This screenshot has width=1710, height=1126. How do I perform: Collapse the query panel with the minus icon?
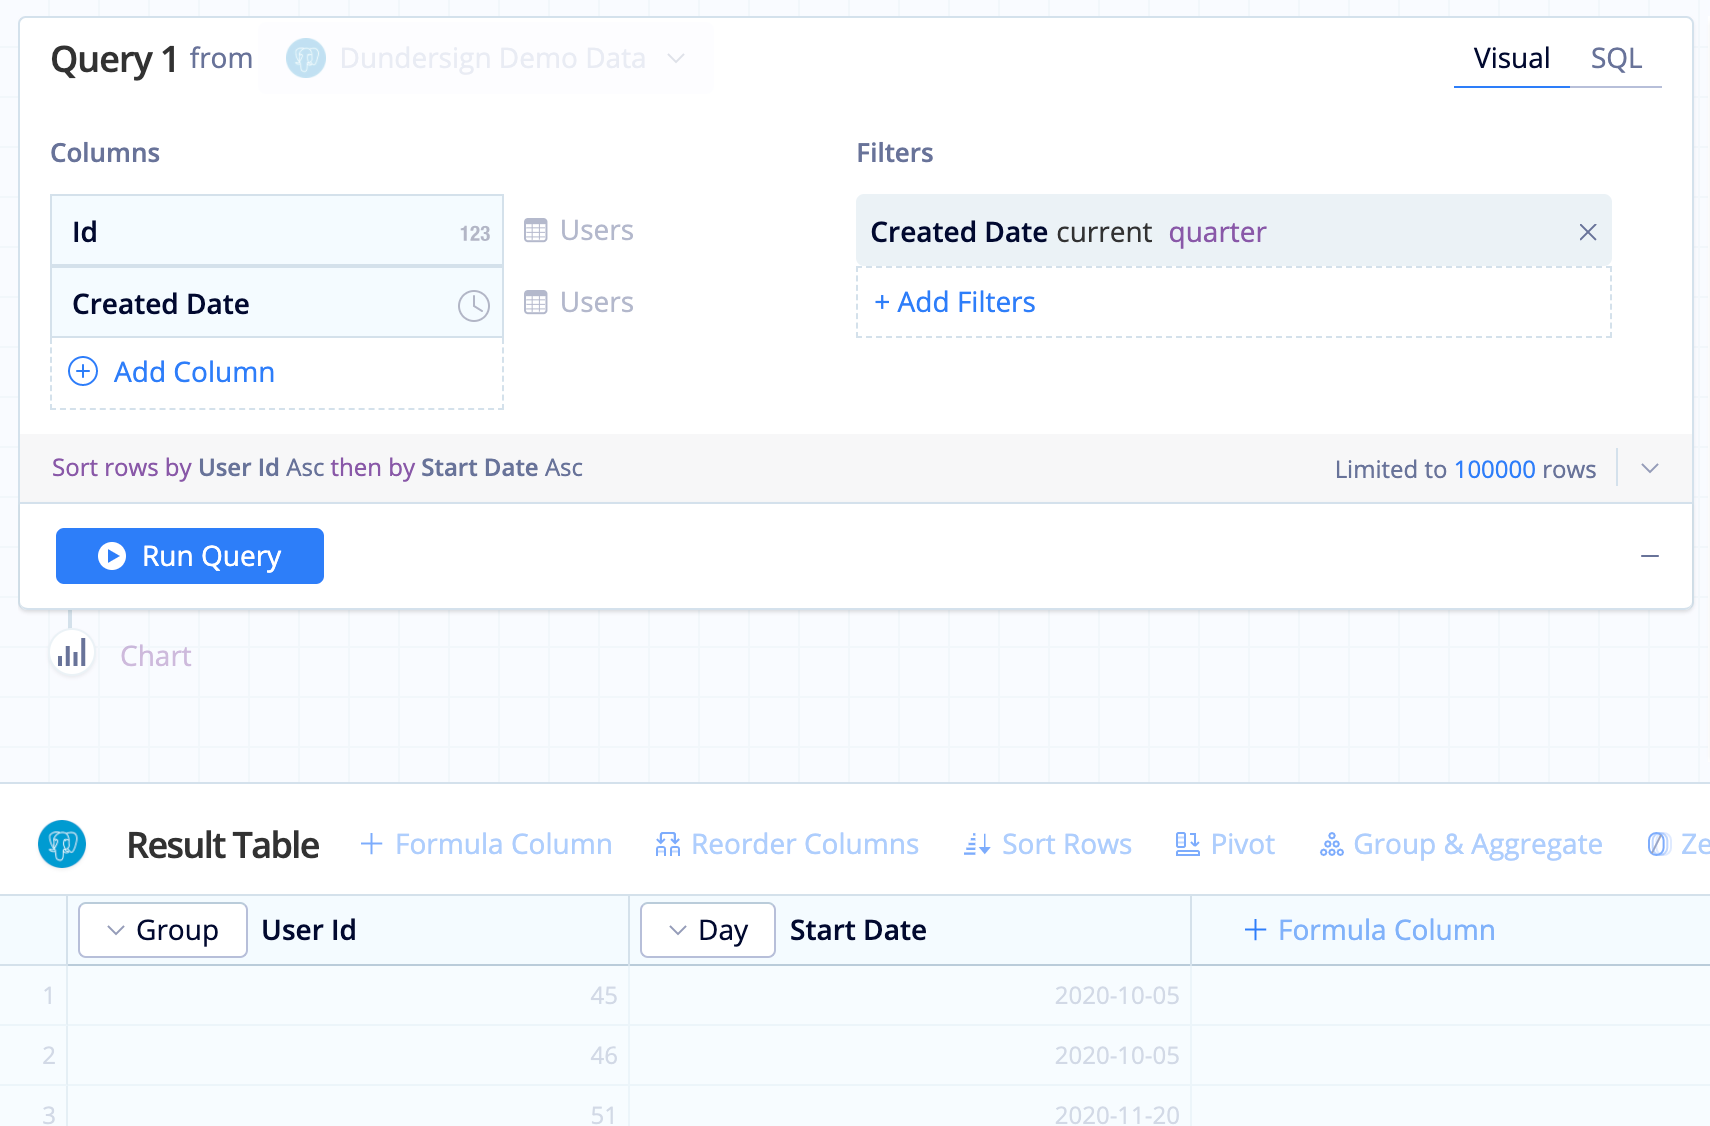tap(1650, 556)
